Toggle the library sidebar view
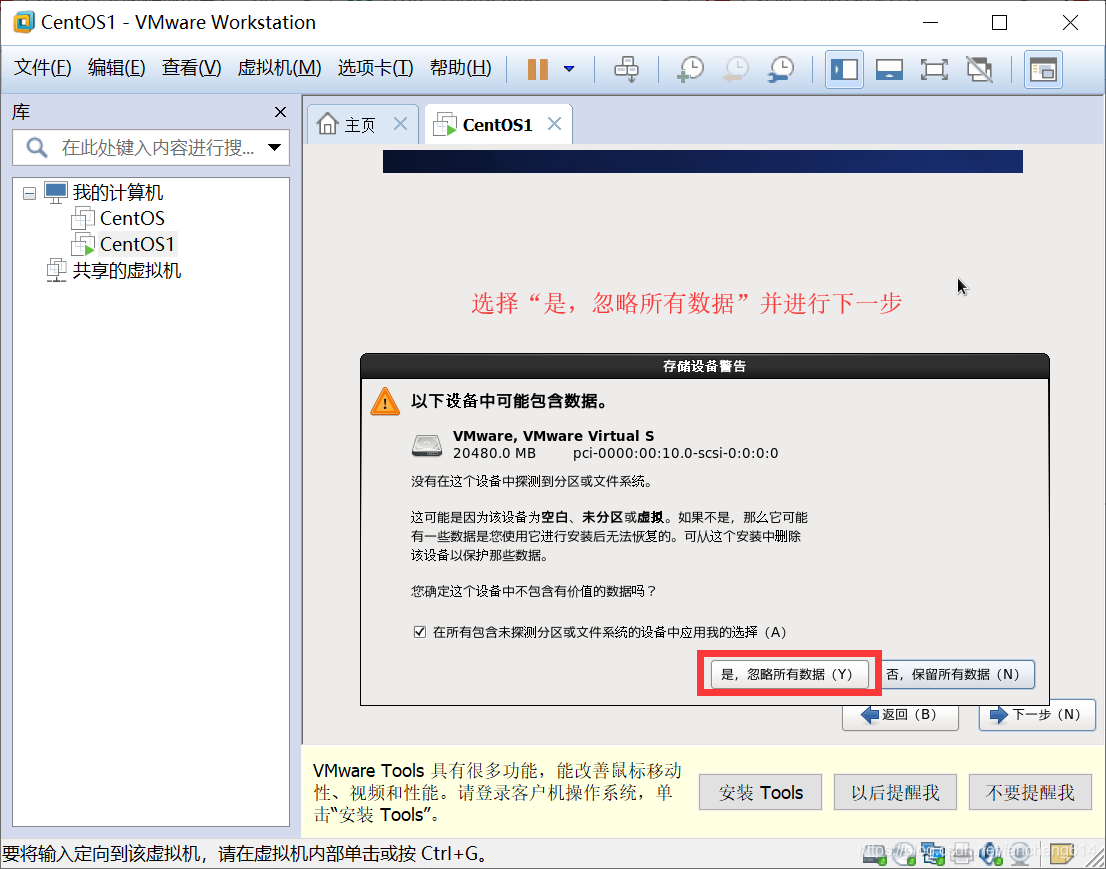Viewport: 1106px width, 869px height. point(844,69)
